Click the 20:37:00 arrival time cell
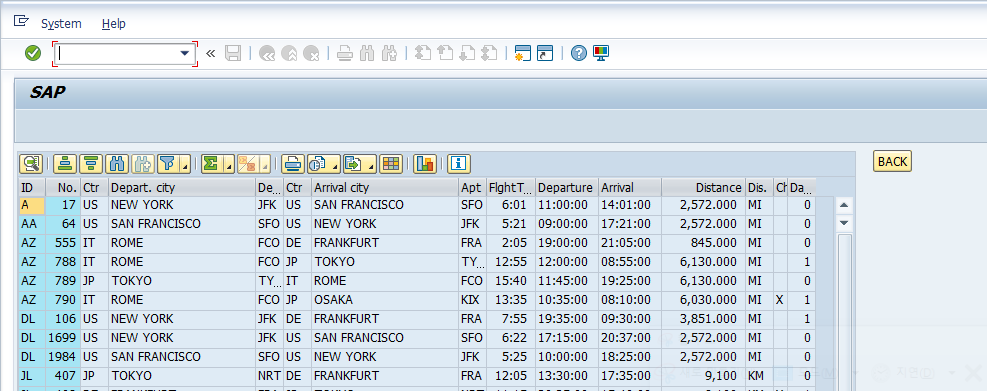 (x=629, y=337)
